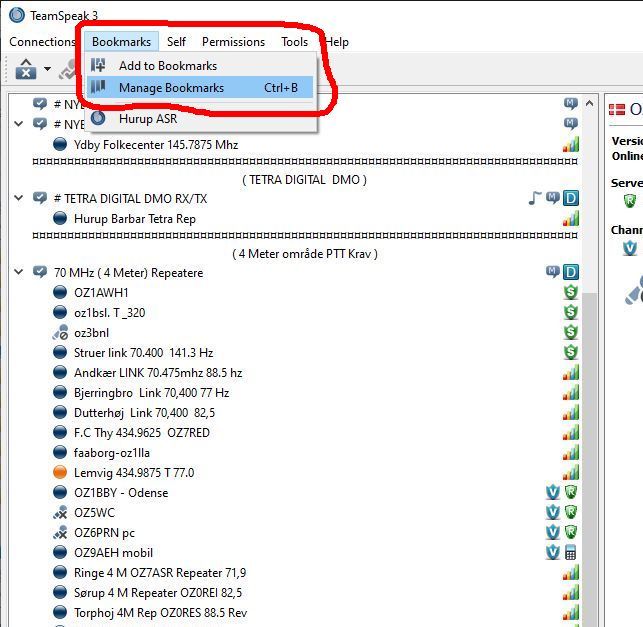Select Bjerringbro Link 70,400 77 Hz
This screenshot has height=627, width=643.
click(x=151, y=393)
